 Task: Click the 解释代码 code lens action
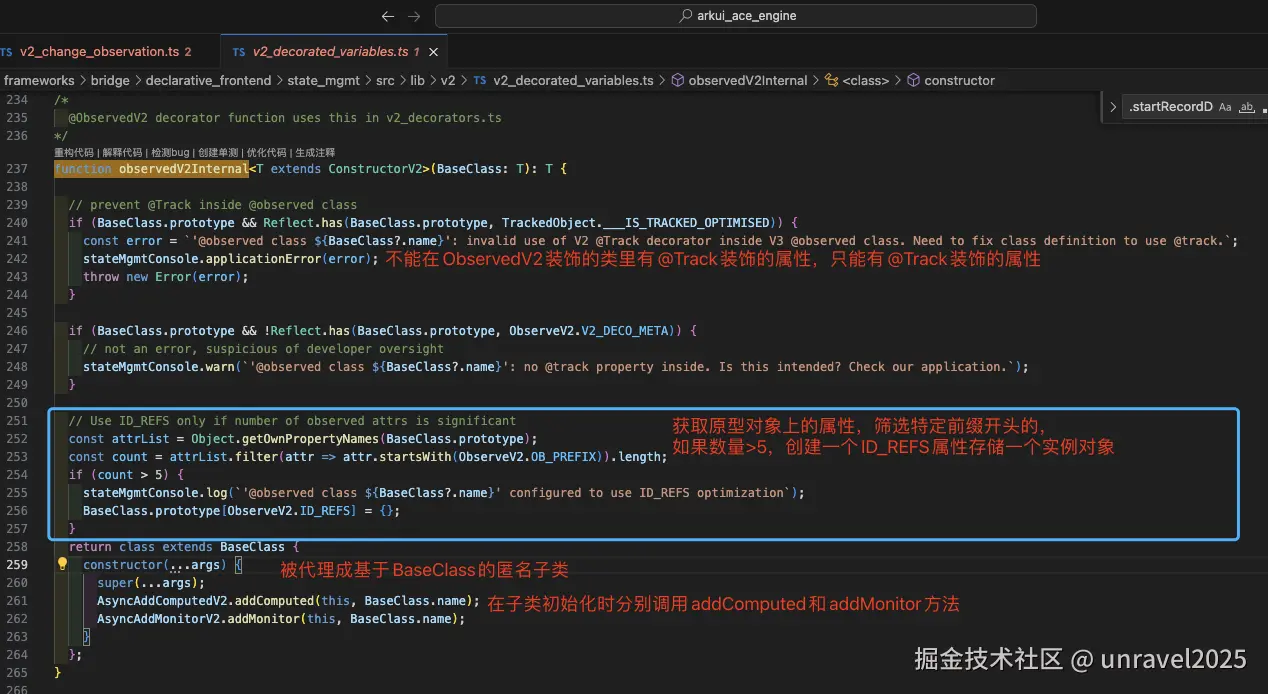tap(121, 153)
